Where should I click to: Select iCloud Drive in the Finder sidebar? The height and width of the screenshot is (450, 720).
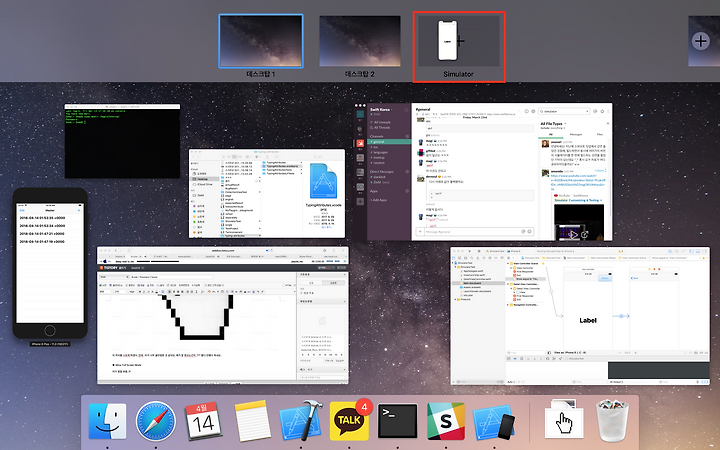204,185
